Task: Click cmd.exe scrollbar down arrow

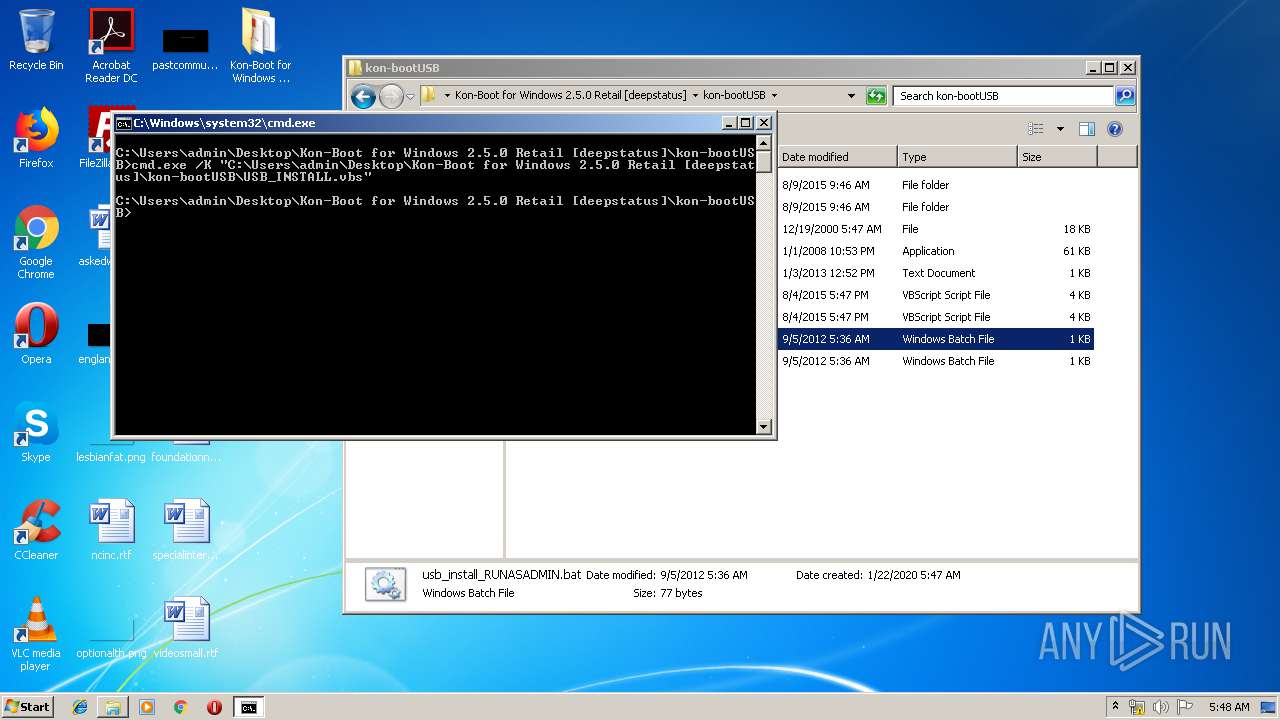Action: (x=764, y=426)
